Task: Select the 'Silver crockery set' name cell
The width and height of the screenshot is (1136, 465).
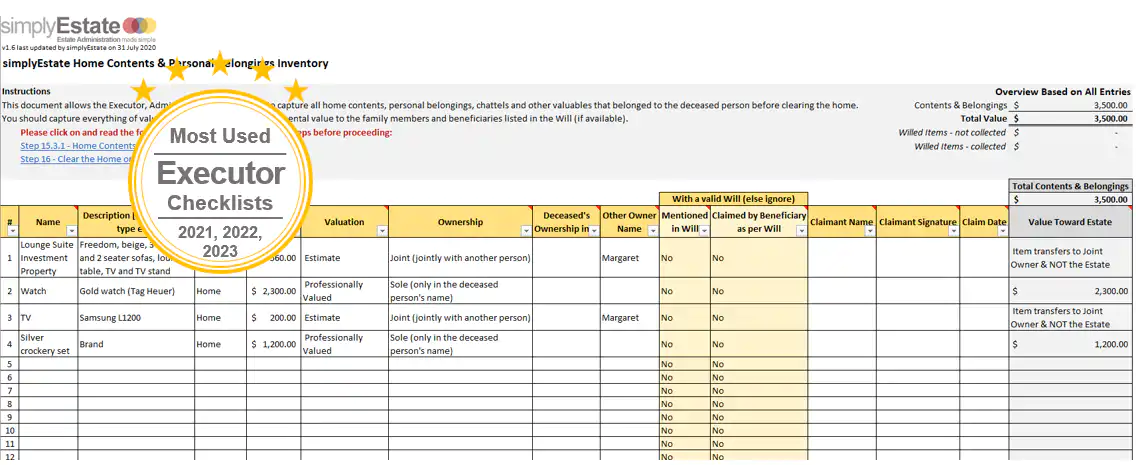Action: pyautogui.click(x=48, y=344)
